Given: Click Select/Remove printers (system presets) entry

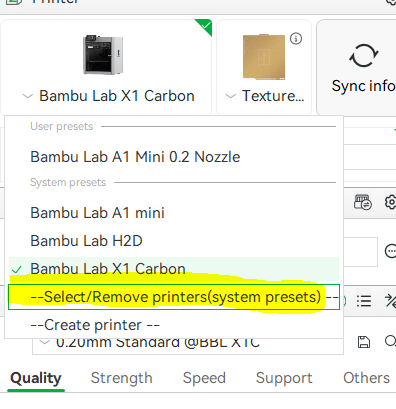Looking at the screenshot, I should coord(174,297).
